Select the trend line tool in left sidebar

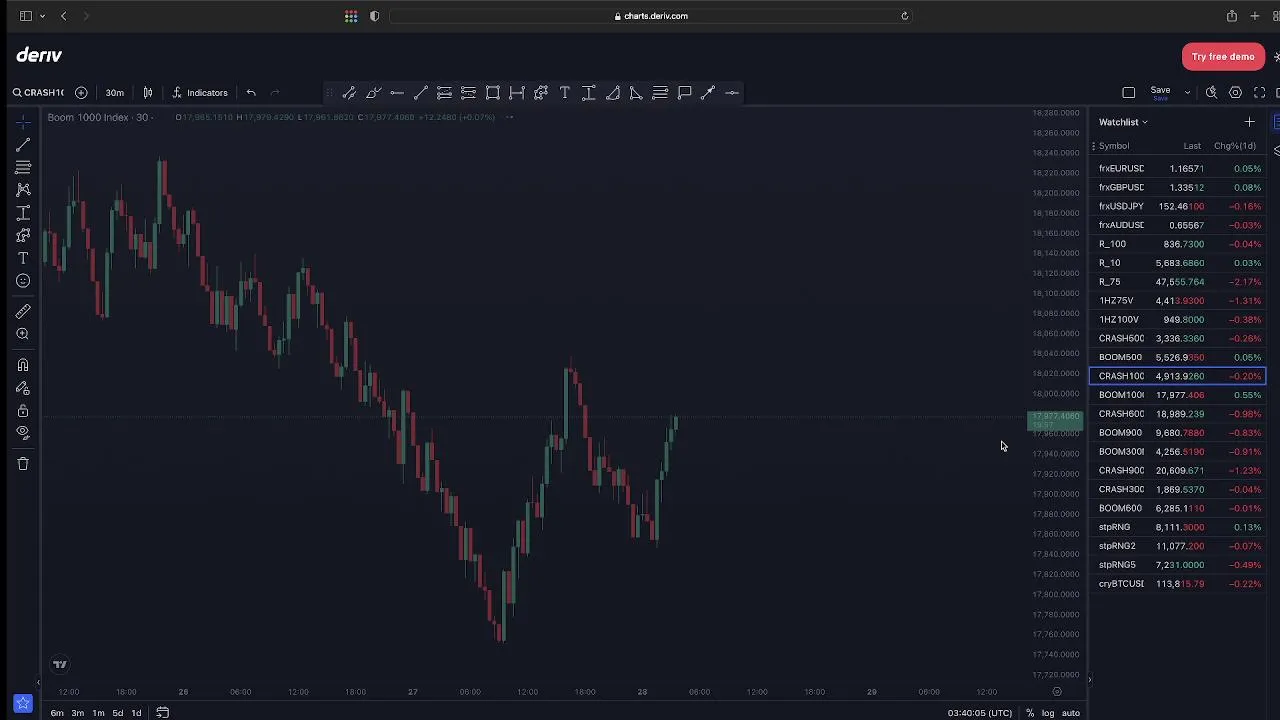(x=23, y=145)
